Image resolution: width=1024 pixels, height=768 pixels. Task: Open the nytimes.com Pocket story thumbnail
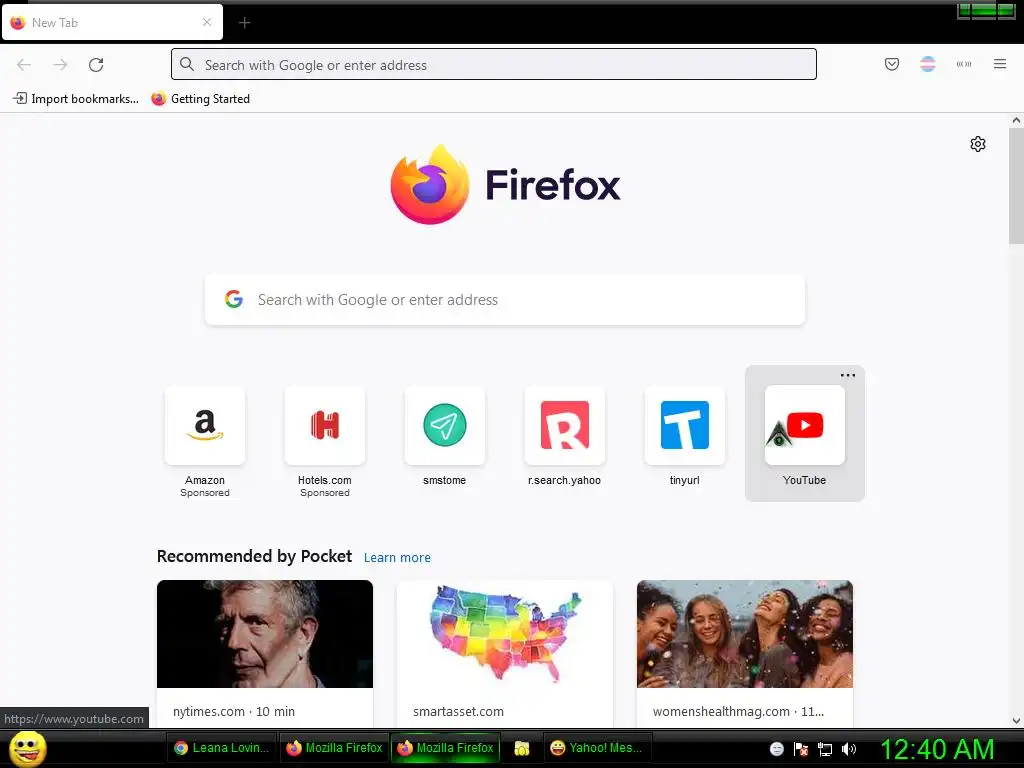tap(264, 633)
